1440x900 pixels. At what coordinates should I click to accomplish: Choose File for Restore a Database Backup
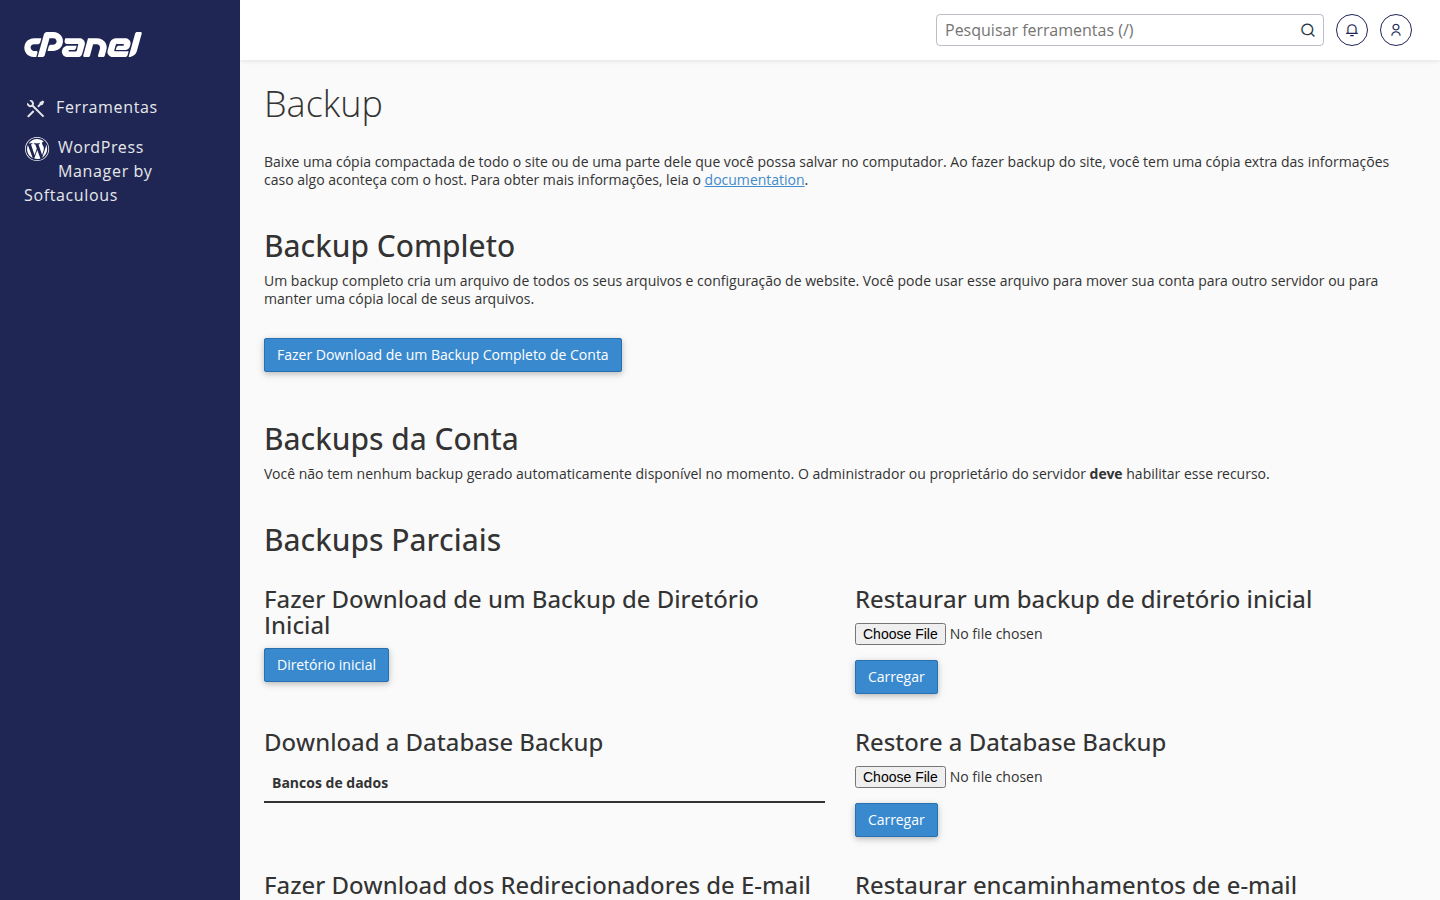point(900,777)
